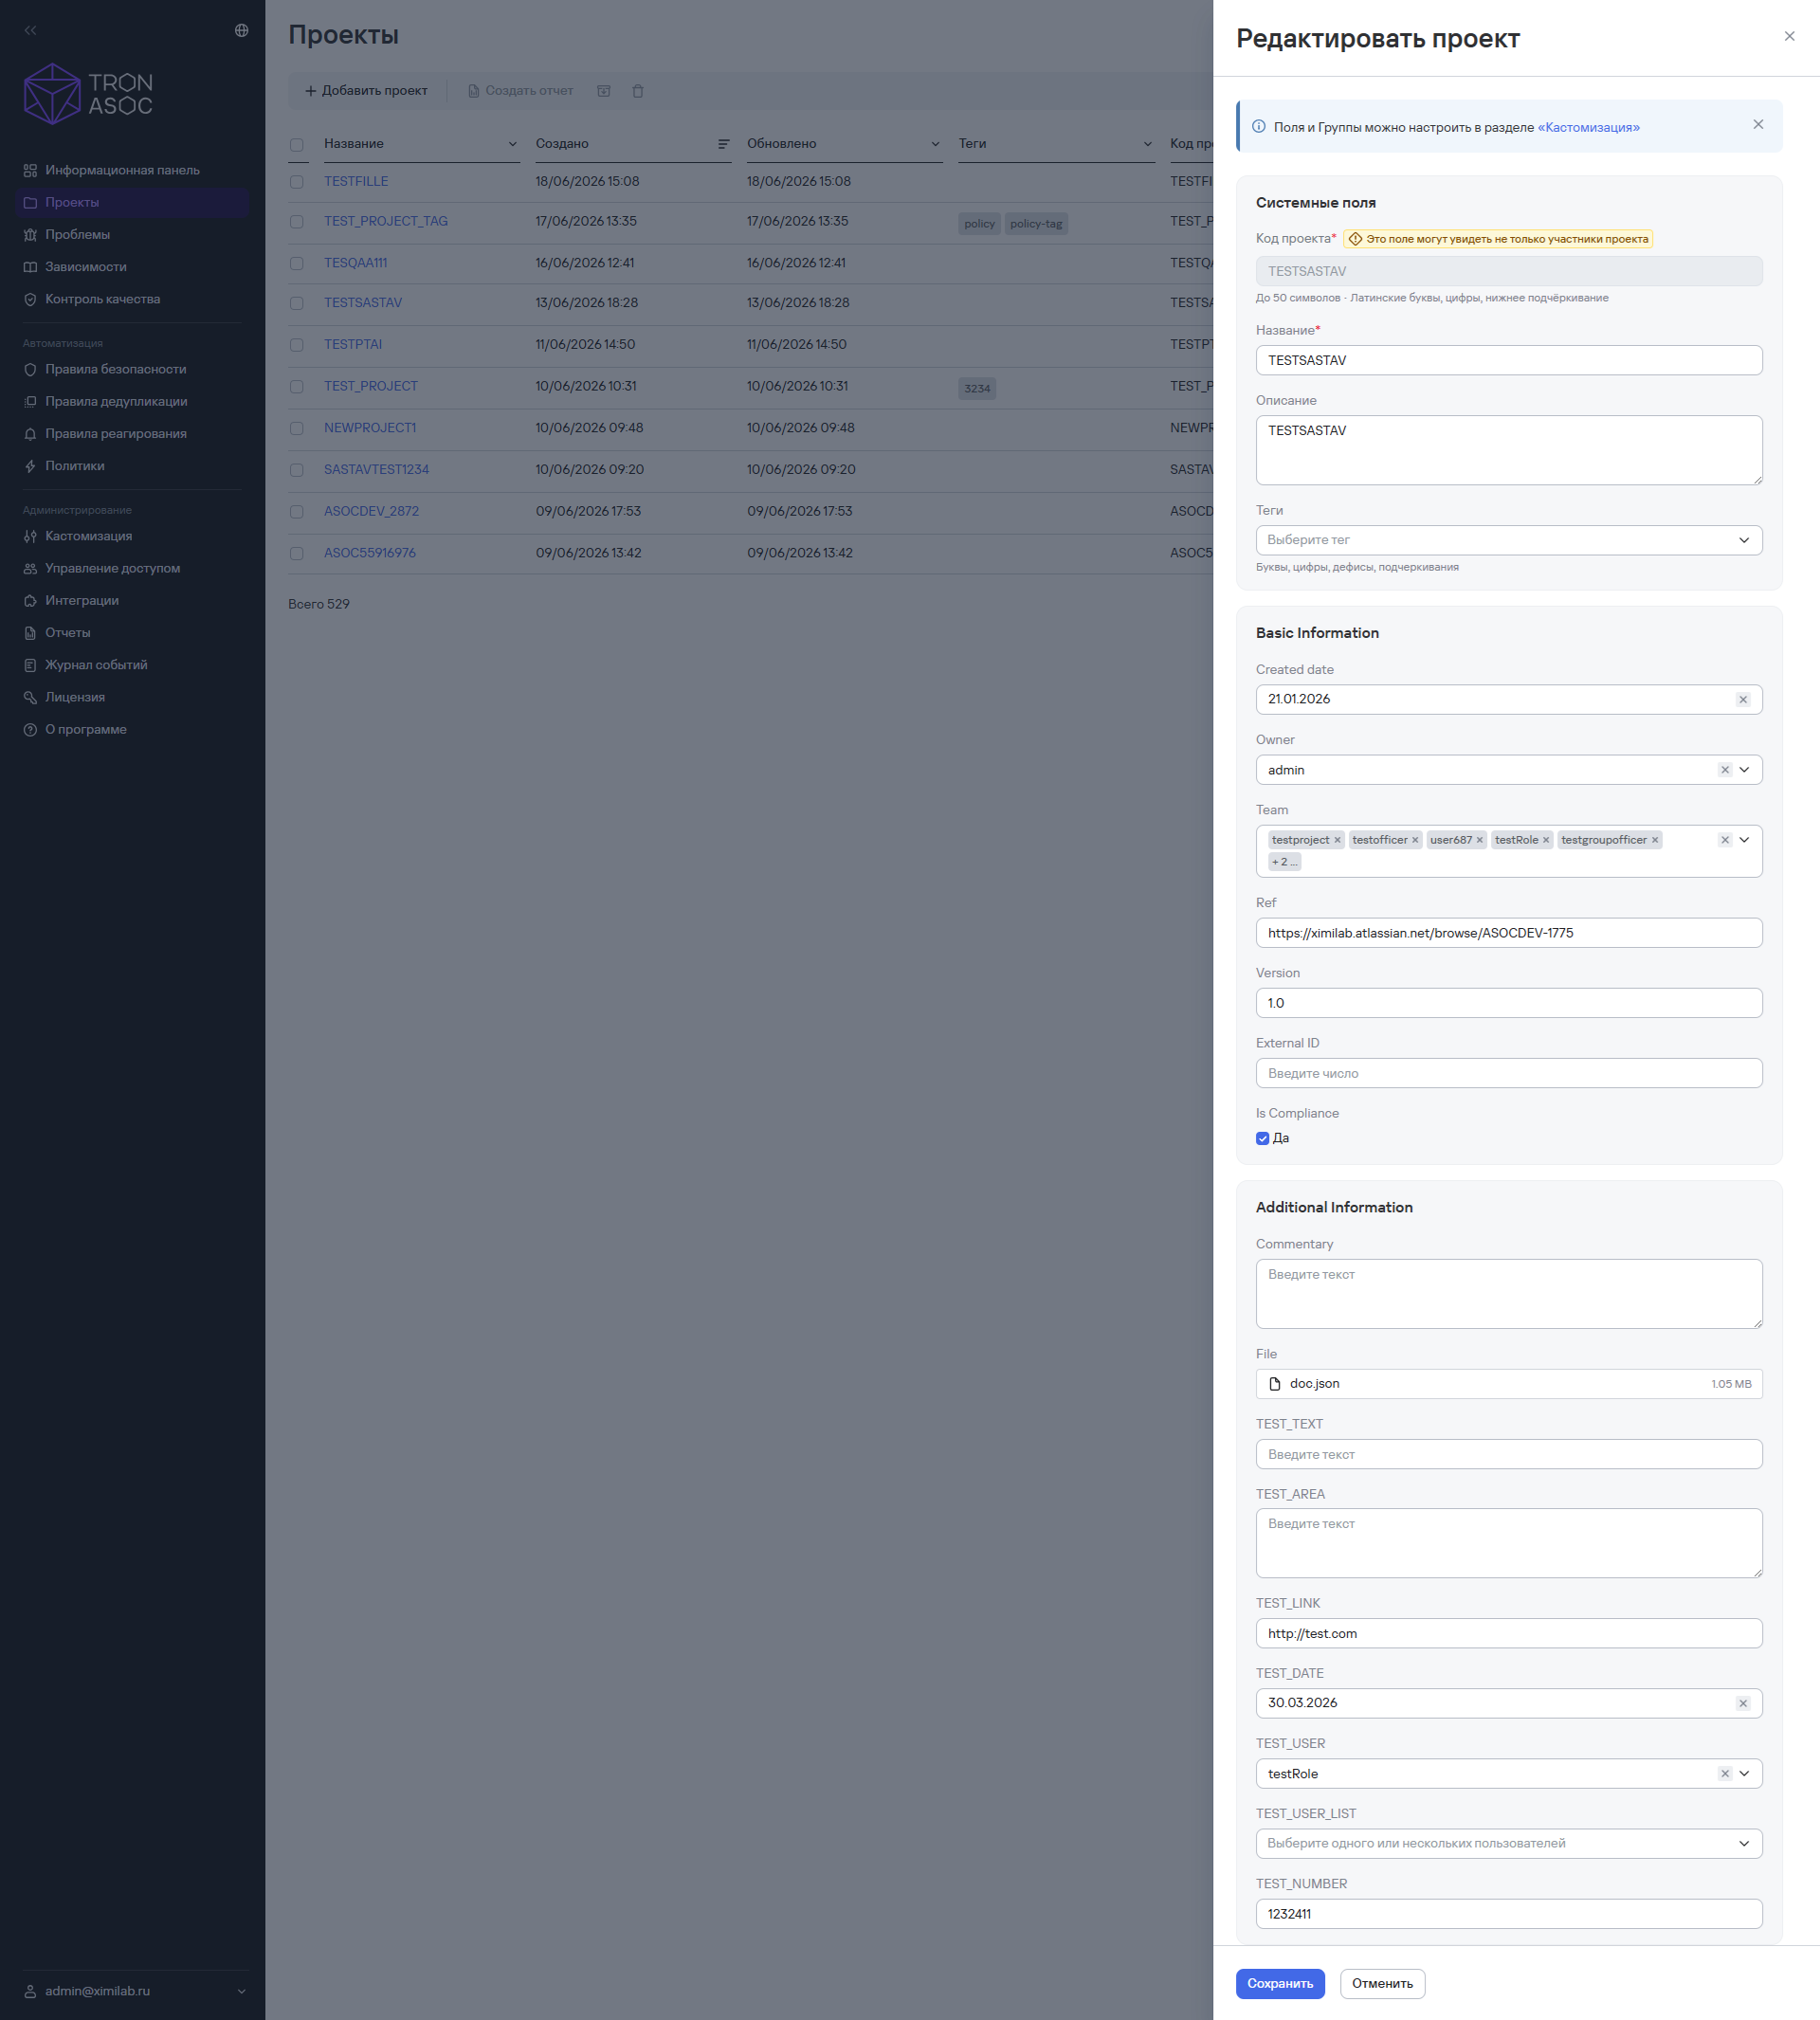The width and height of the screenshot is (1820, 2020).
Task: Open Информационная панель in sidebar
Action: click(132, 170)
